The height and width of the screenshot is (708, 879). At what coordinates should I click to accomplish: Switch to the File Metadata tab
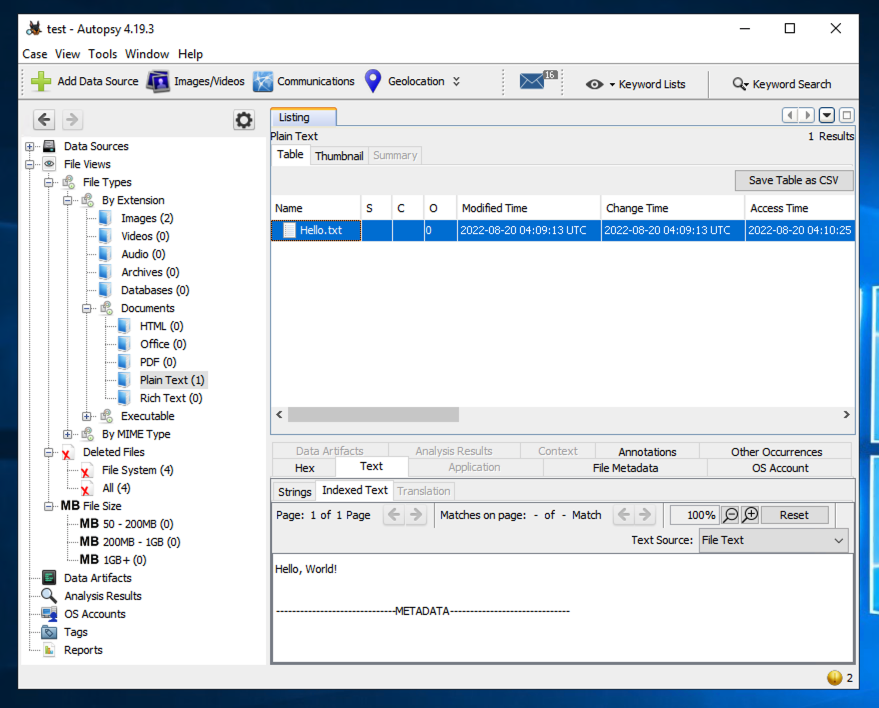tap(626, 468)
